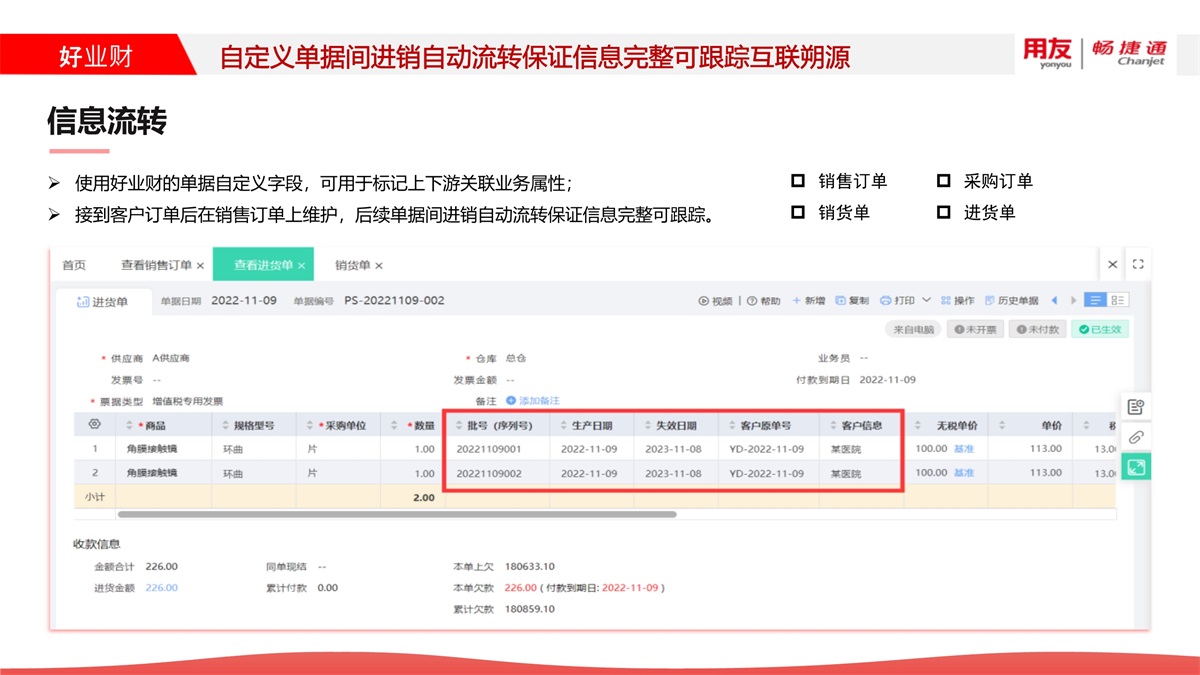Click the 基准 link in first row
The width and height of the screenshot is (1200, 675).
point(963,449)
